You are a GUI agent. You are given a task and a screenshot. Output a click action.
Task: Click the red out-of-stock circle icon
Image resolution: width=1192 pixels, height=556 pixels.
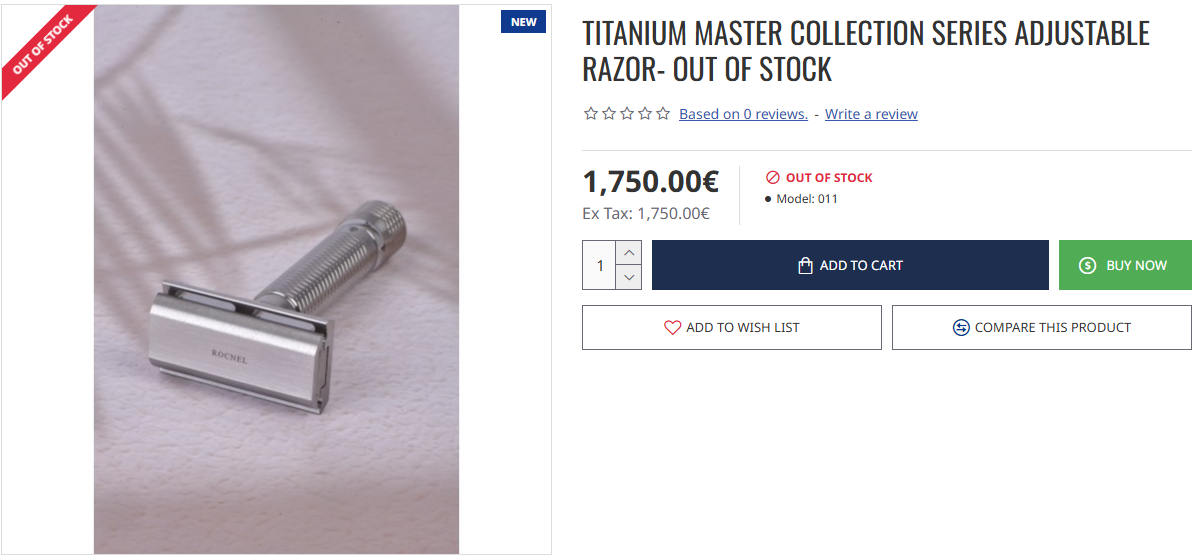(772, 178)
